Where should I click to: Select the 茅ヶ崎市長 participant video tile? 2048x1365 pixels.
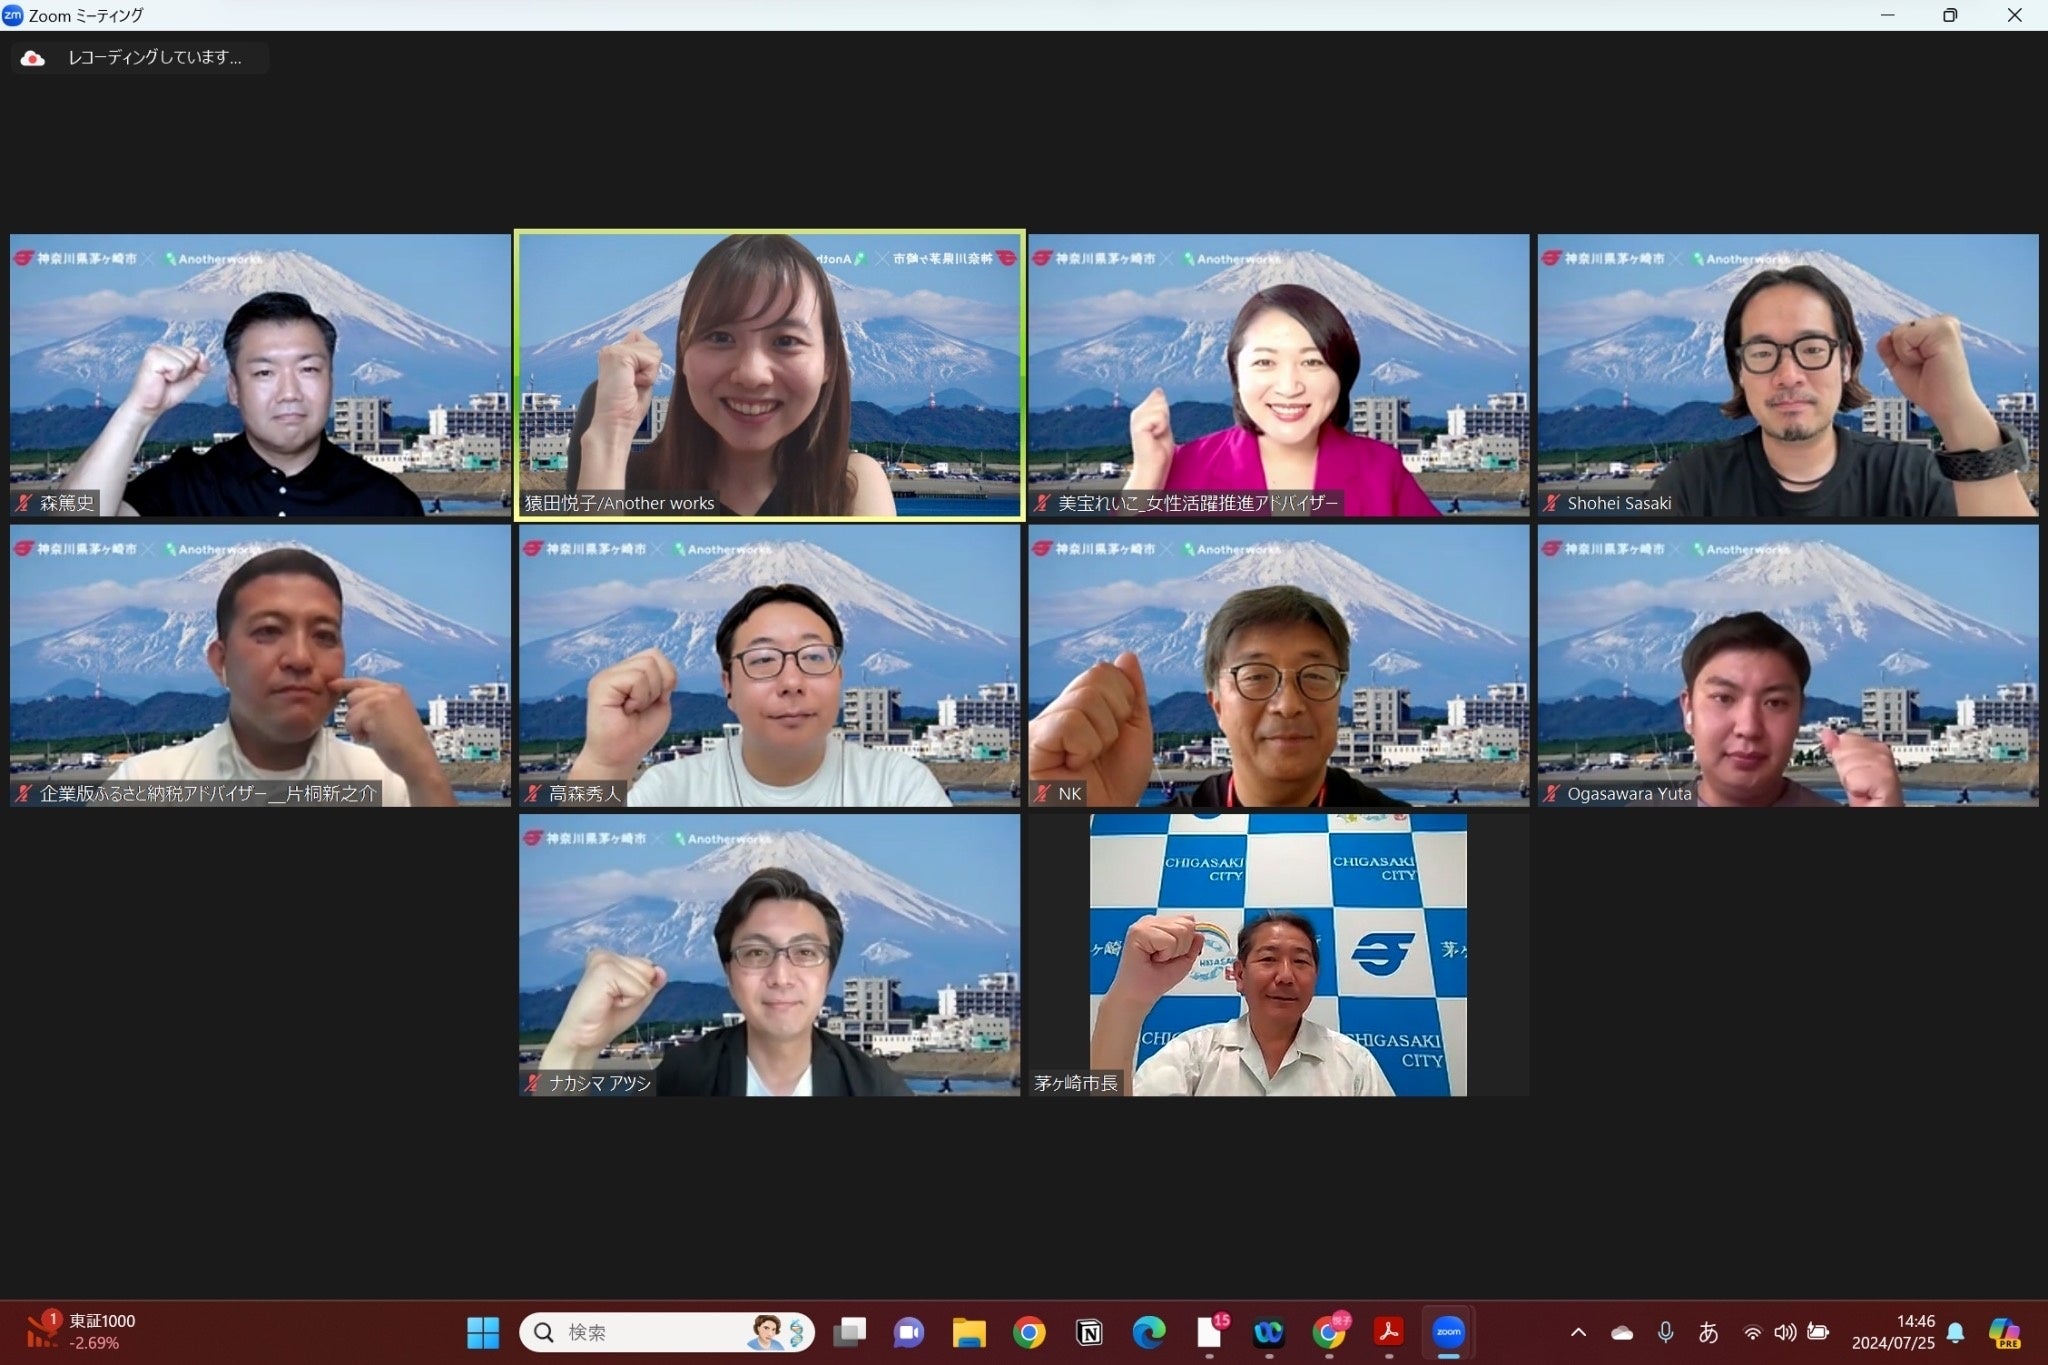[1278, 955]
